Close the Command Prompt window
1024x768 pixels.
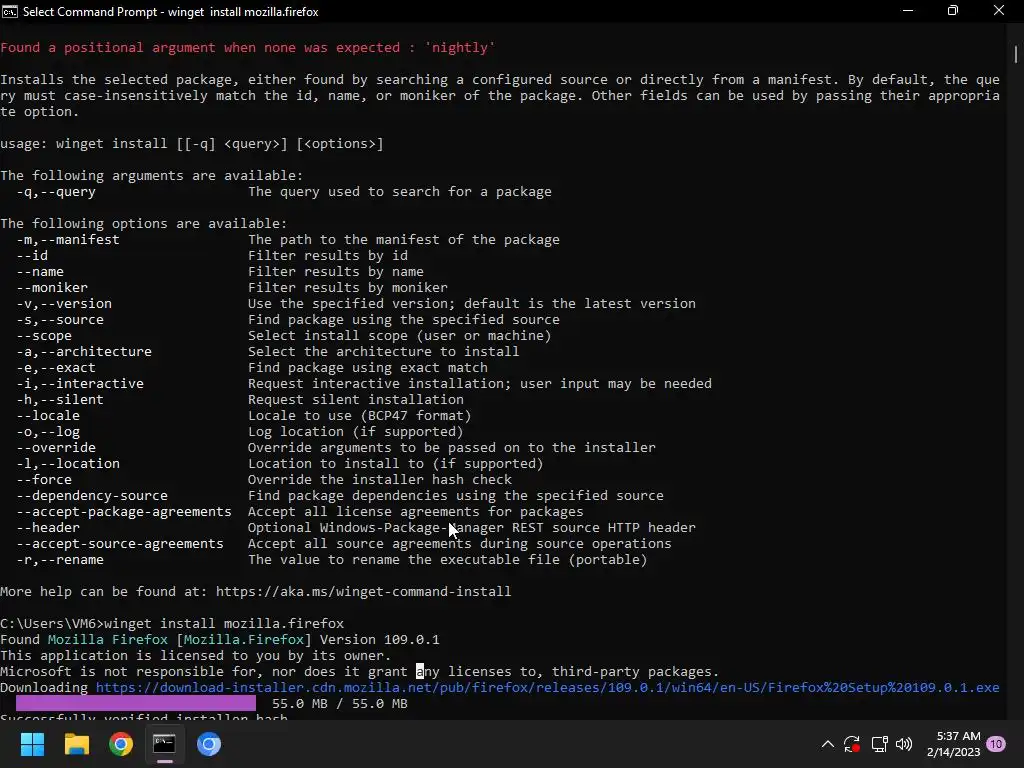[999, 11]
